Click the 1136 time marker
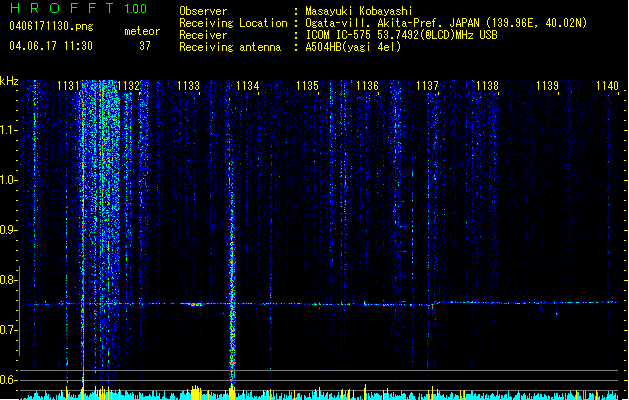 pyautogui.click(x=367, y=86)
